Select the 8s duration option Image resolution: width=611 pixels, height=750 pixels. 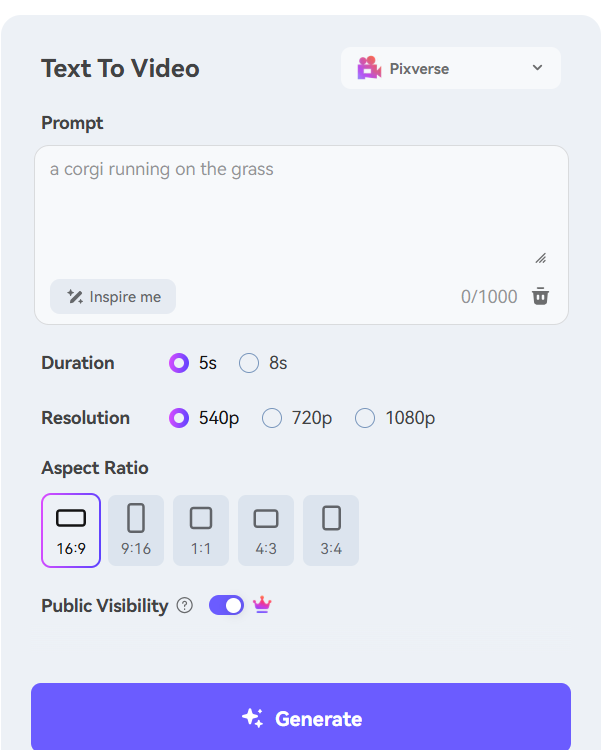(x=263, y=363)
